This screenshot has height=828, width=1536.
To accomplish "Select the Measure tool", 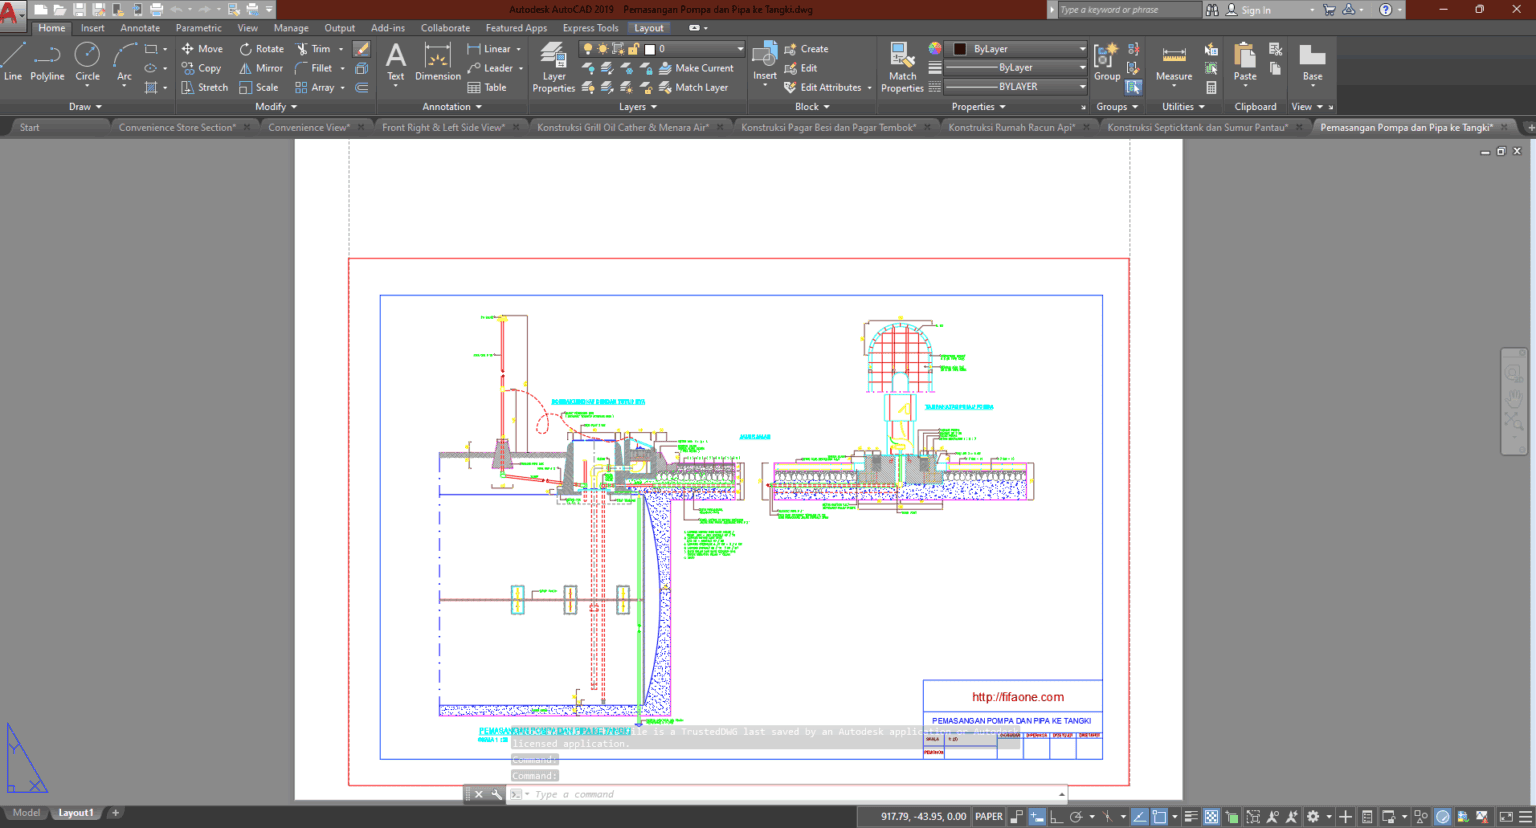I will coord(1173,62).
